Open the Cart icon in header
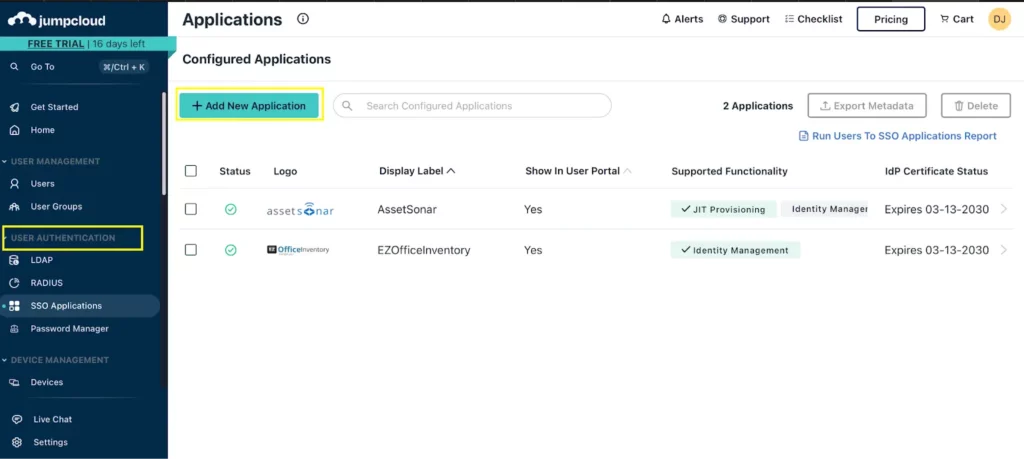 (x=946, y=19)
